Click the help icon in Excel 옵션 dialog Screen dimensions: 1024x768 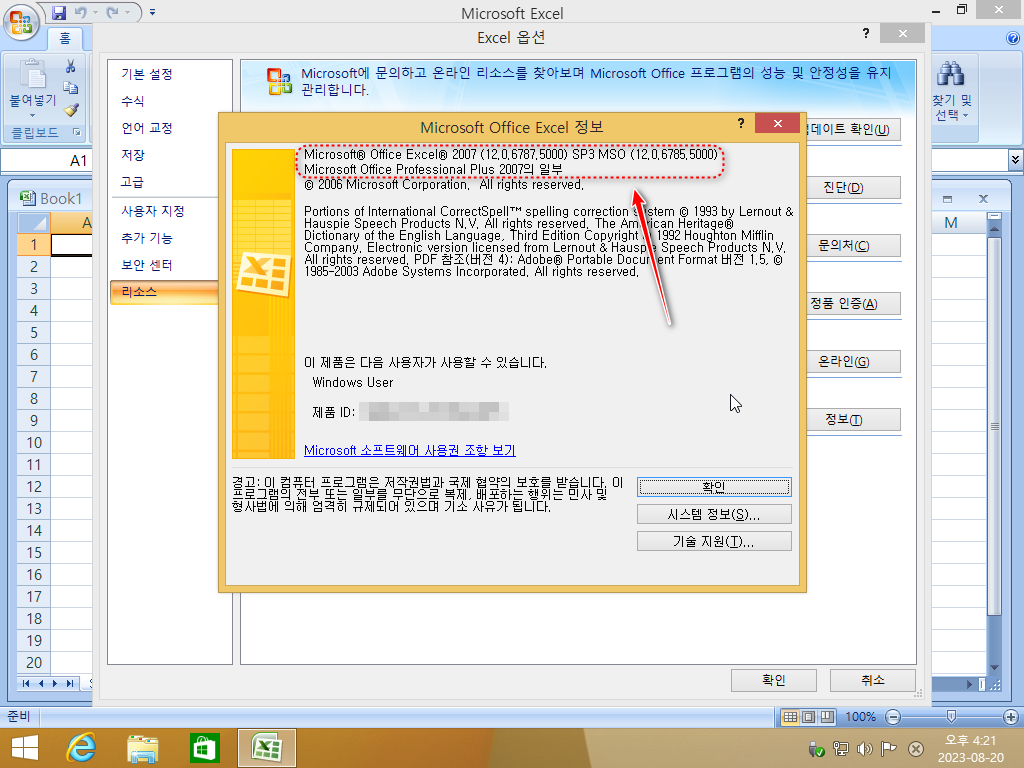866,33
